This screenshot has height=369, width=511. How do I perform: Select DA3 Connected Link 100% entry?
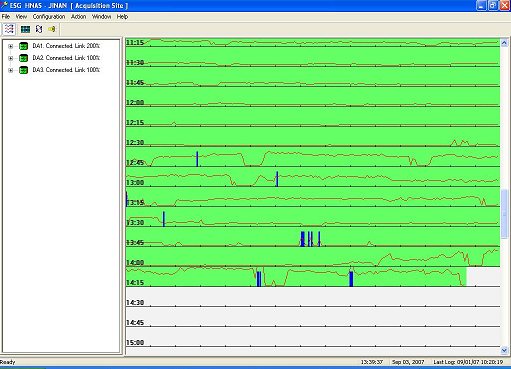(66, 70)
